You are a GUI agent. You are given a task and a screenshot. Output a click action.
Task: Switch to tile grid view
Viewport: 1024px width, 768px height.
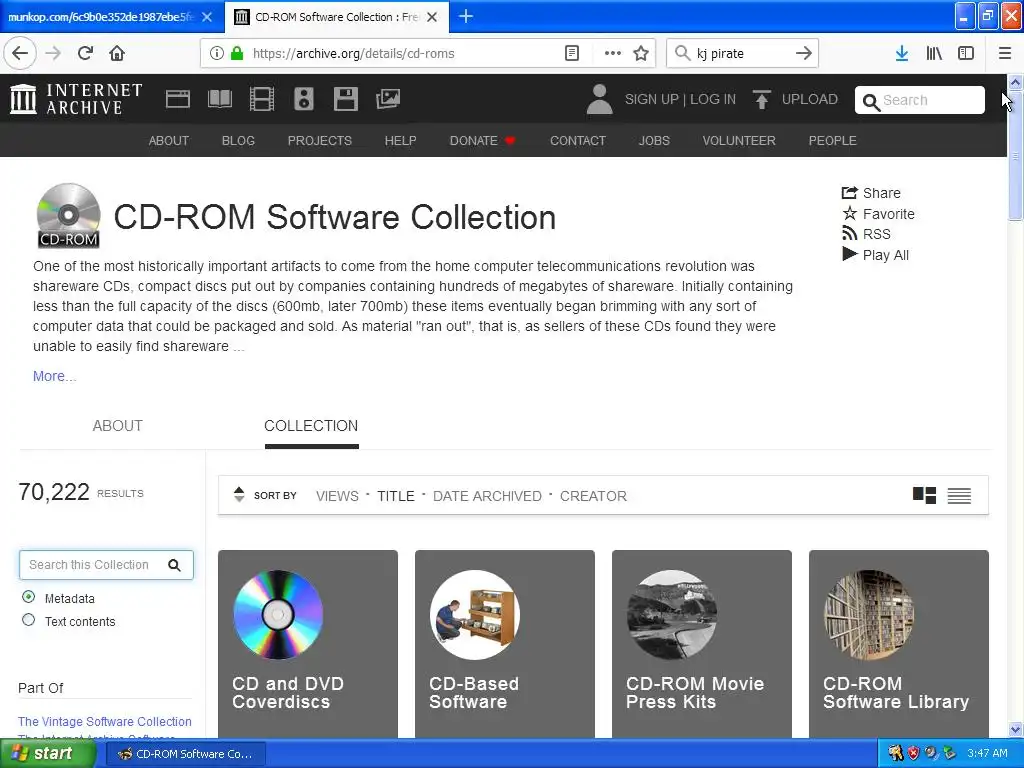pos(924,496)
